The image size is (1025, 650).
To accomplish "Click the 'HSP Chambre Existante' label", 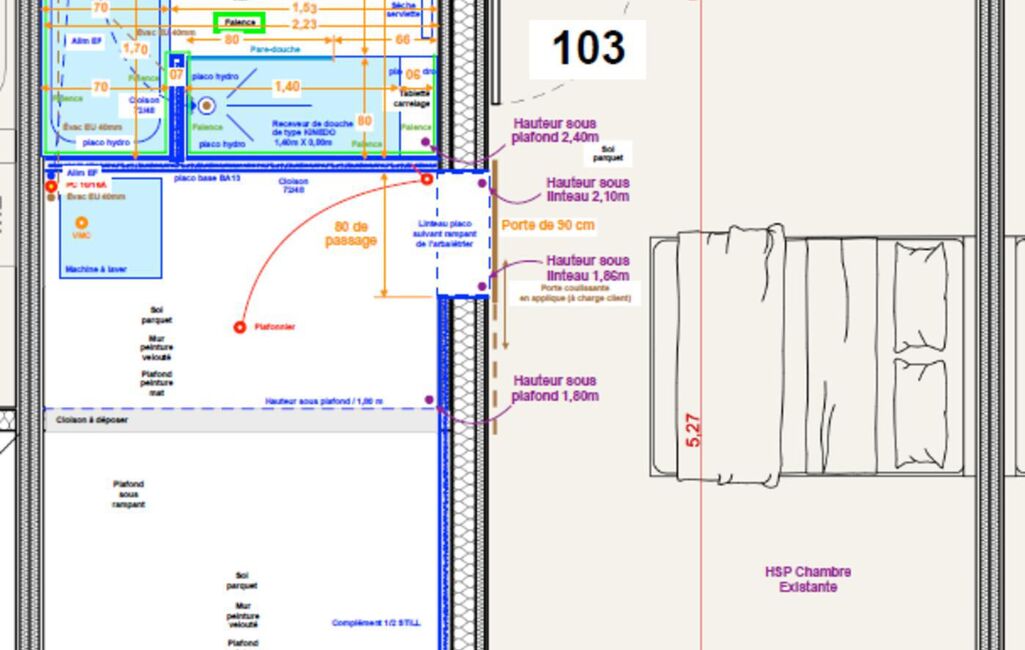I will click(807, 579).
